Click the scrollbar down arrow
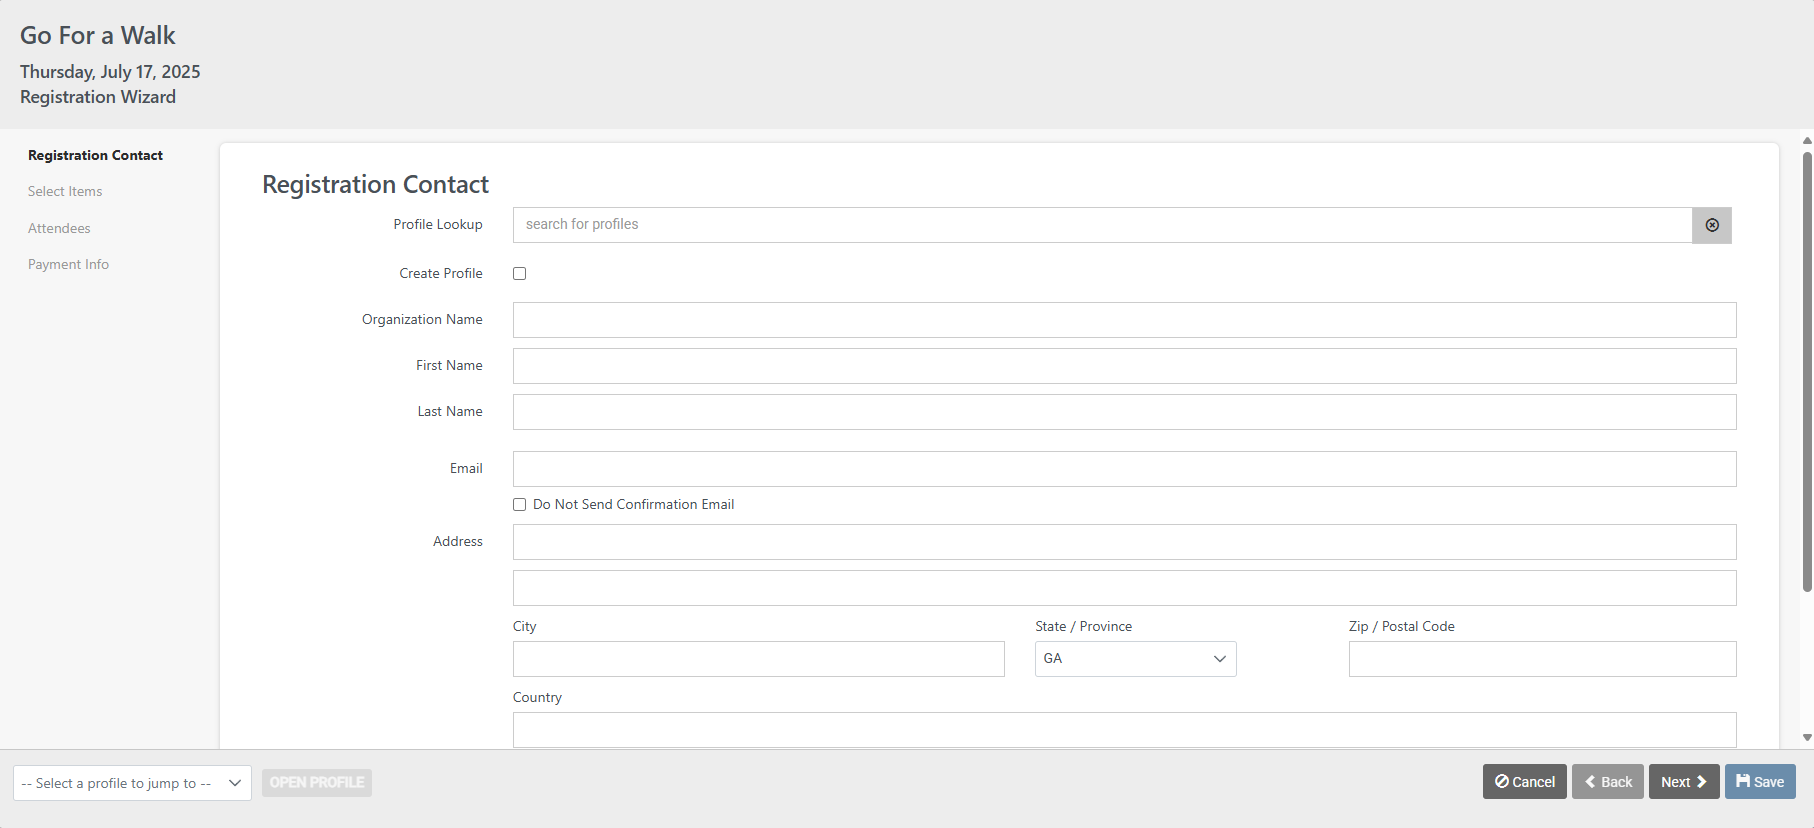 pos(1807,738)
